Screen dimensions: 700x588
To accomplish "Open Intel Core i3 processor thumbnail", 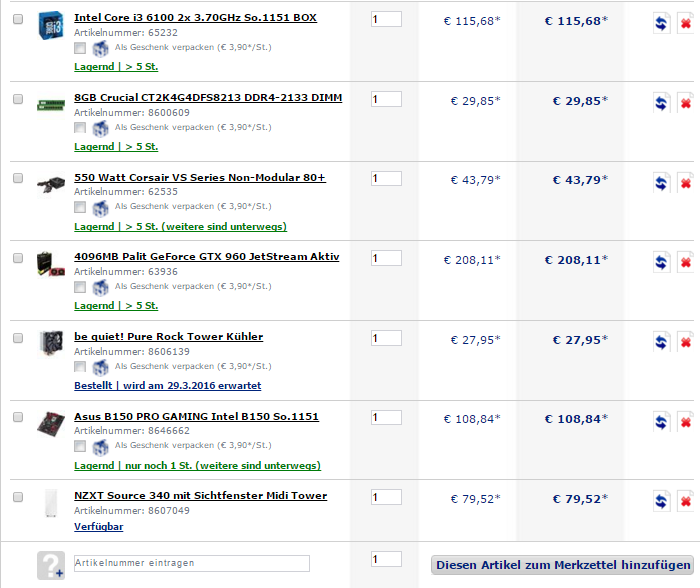I will [50, 25].
